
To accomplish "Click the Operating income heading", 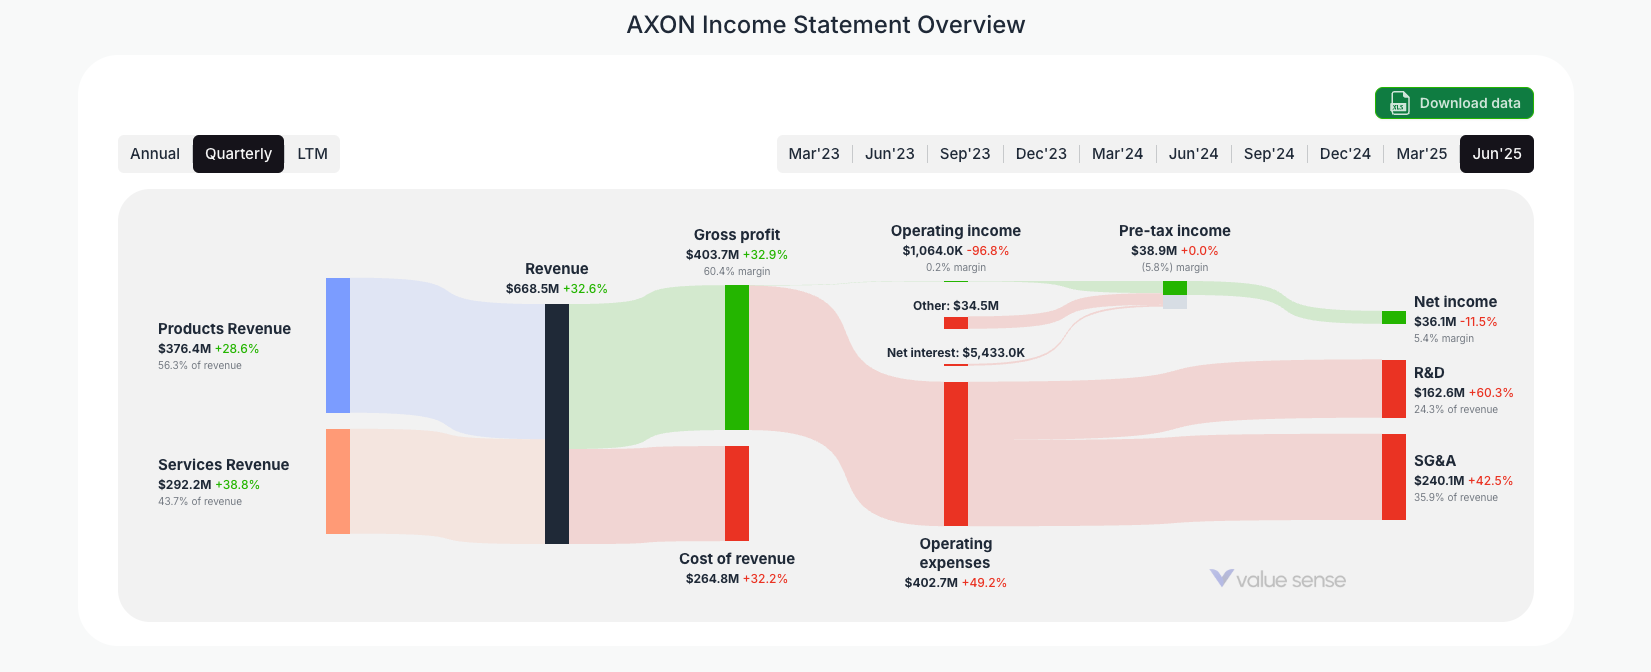I will tap(956, 231).
